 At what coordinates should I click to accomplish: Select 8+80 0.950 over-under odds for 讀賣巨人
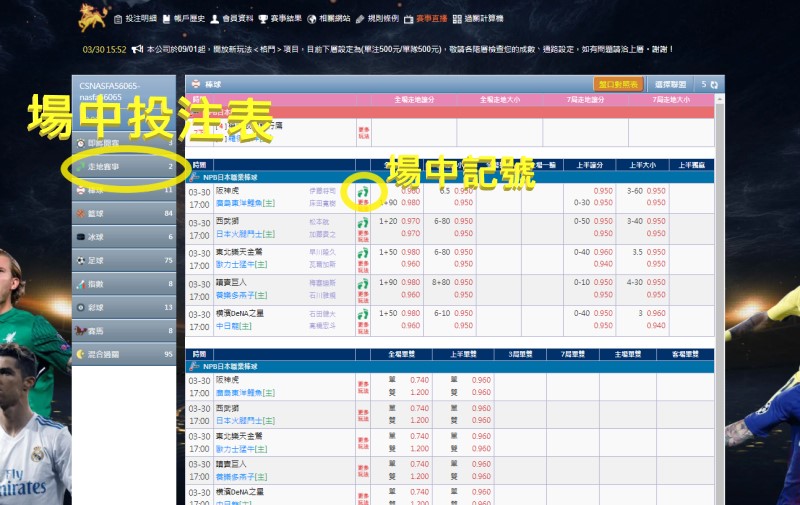click(x=452, y=282)
